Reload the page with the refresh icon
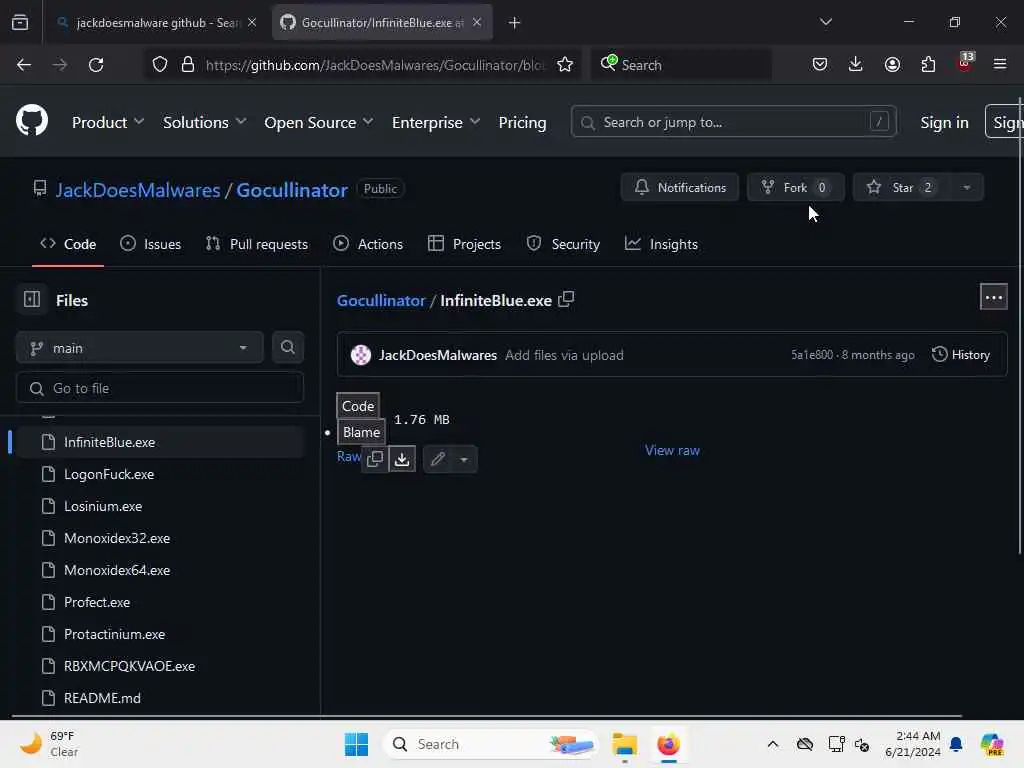The height and width of the screenshot is (768, 1024). click(x=96, y=65)
